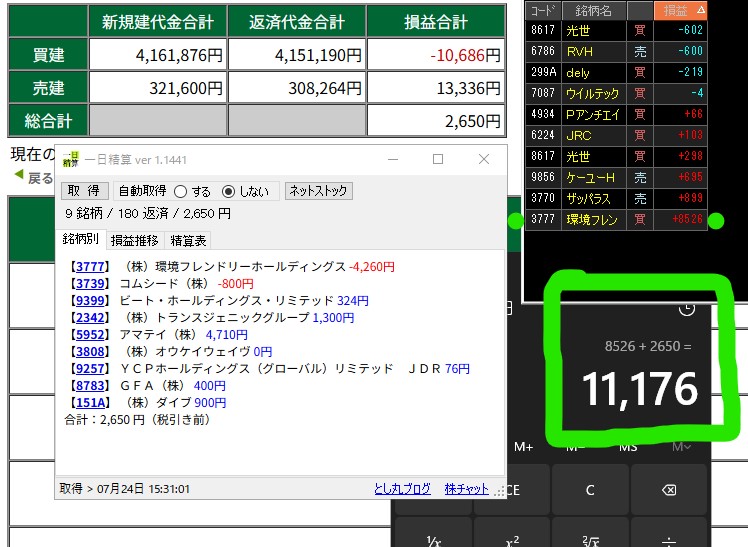Click the コード column header

coord(543,10)
